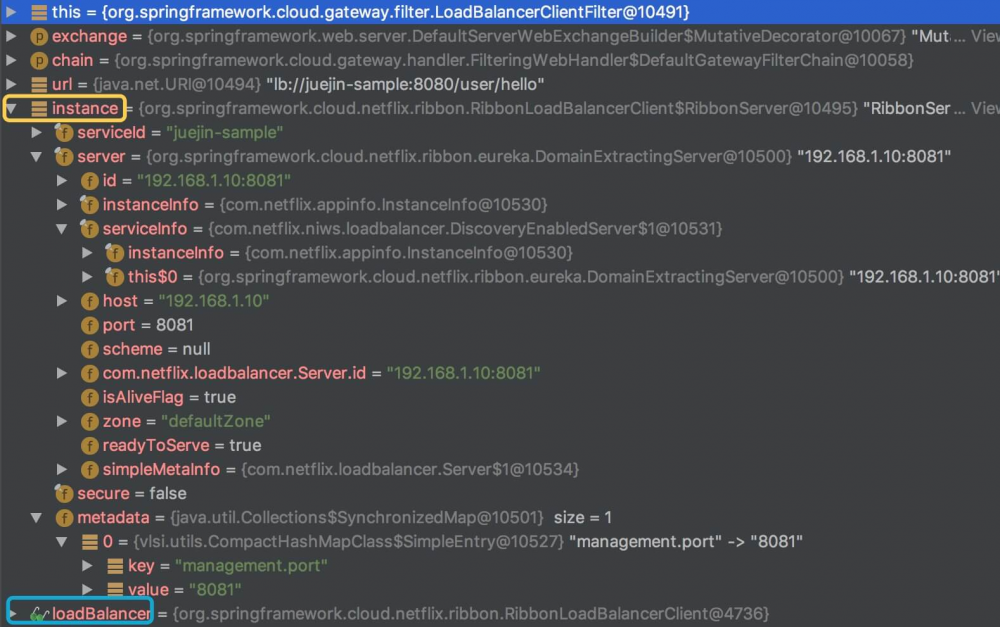This screenshot has height=627, width=1000.
Task: Collapse the serviceInfo field node
Action: point(62,229)
